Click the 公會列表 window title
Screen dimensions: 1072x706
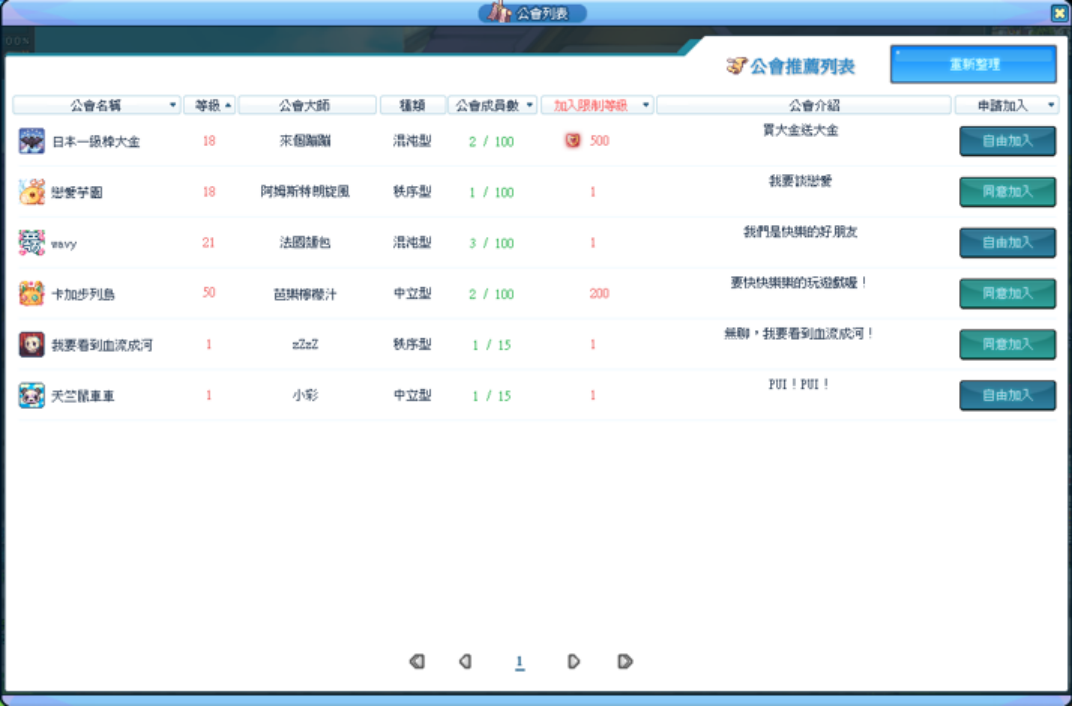pyautogui.click(x=541, y=13)
